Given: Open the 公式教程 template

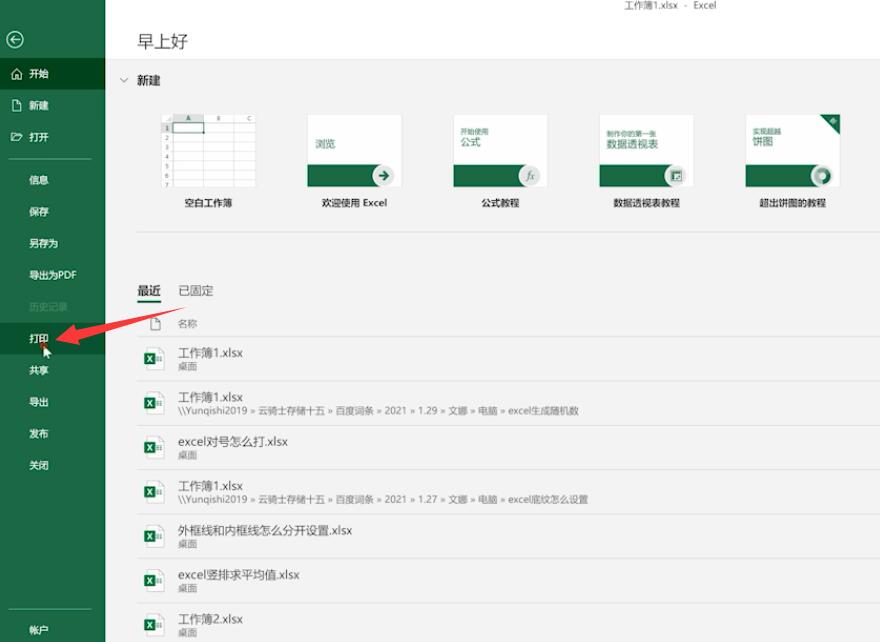Looking at the screenshot, I should pyautogui.click(x=500, y=162).
